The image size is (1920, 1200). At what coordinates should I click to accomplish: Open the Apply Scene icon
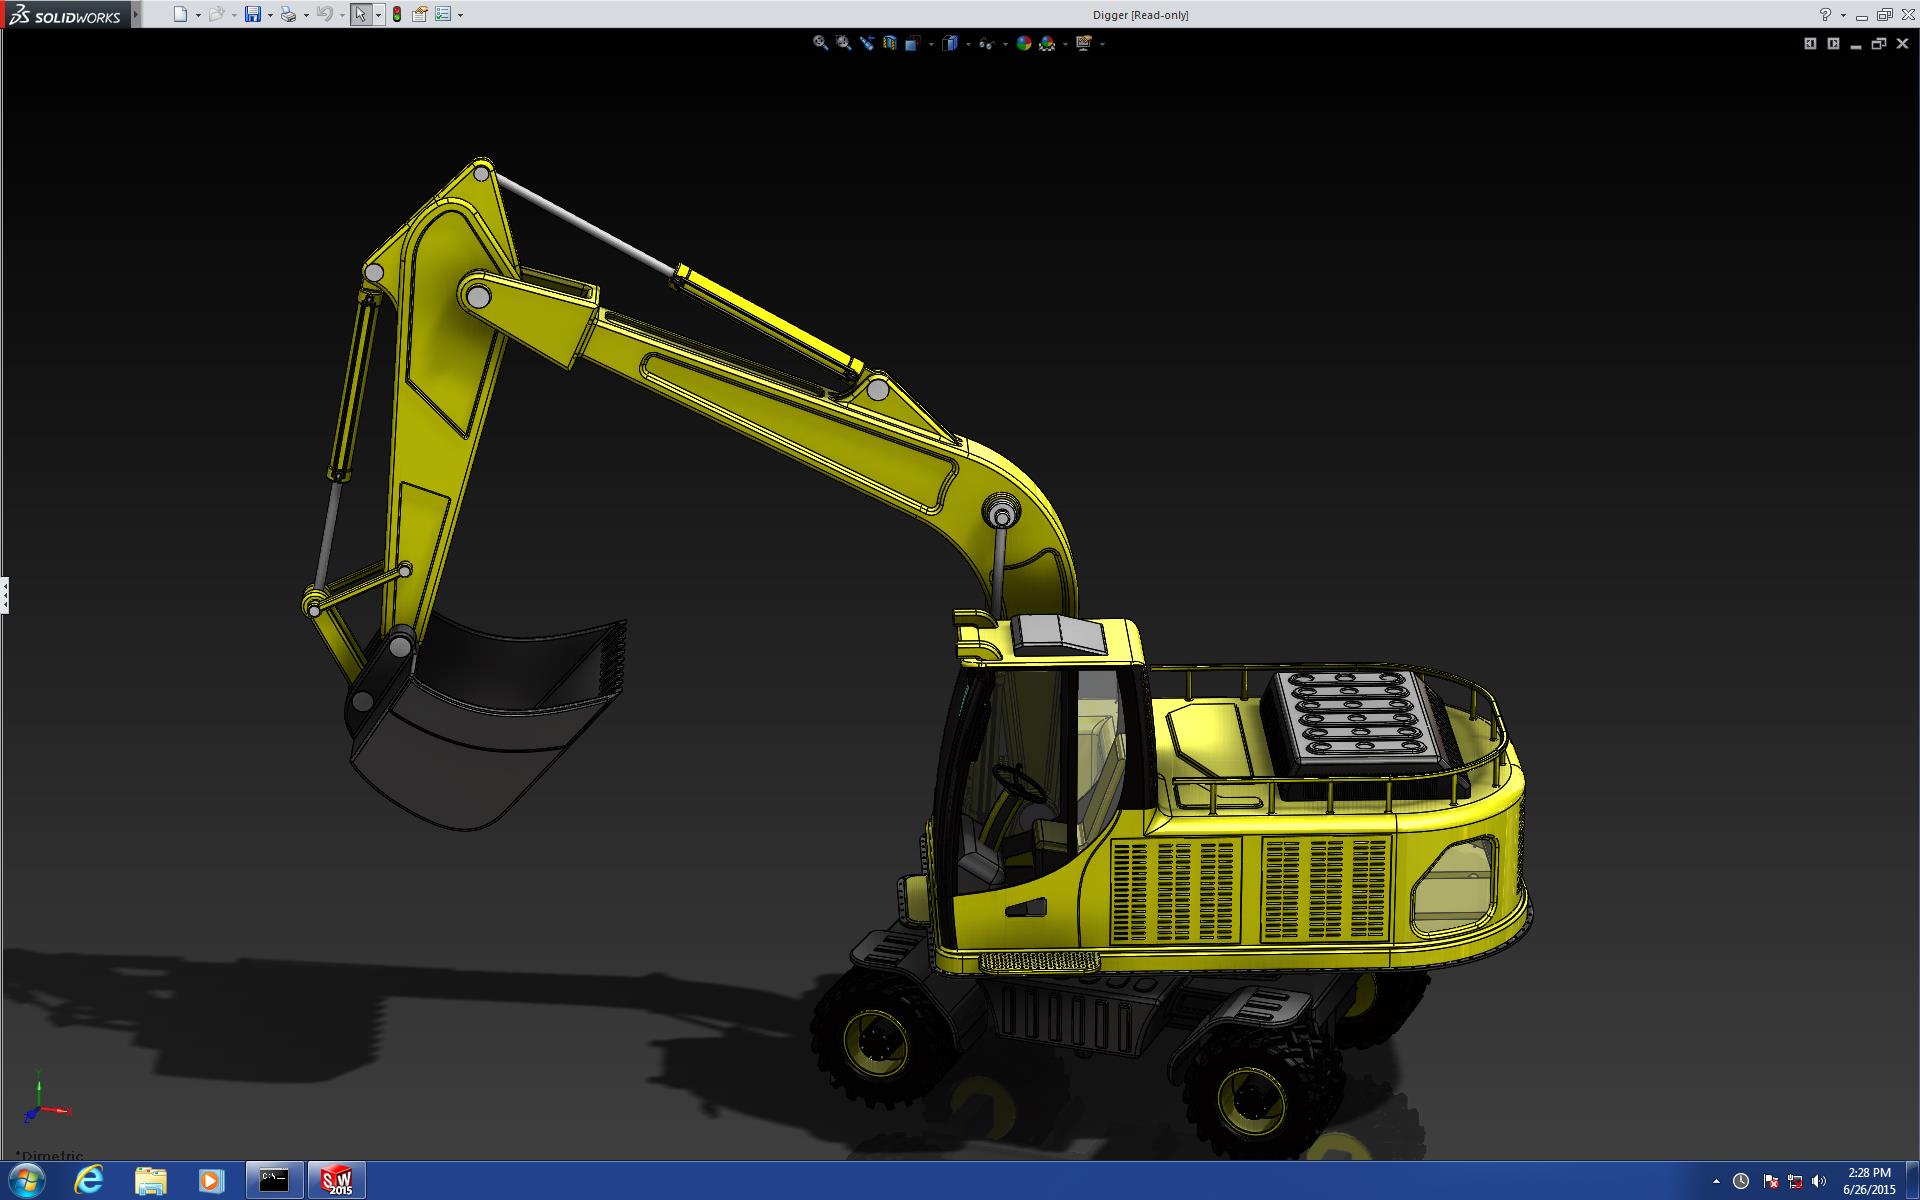pos(1047,43)
